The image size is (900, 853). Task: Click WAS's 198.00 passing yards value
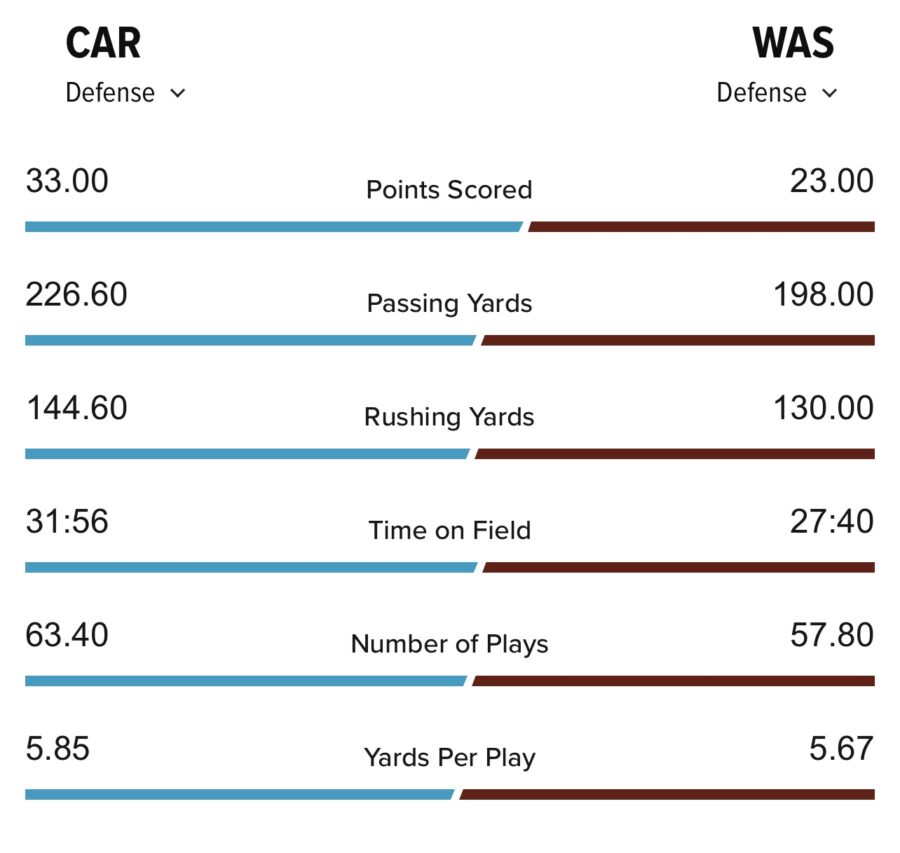(x=823, y=295)
